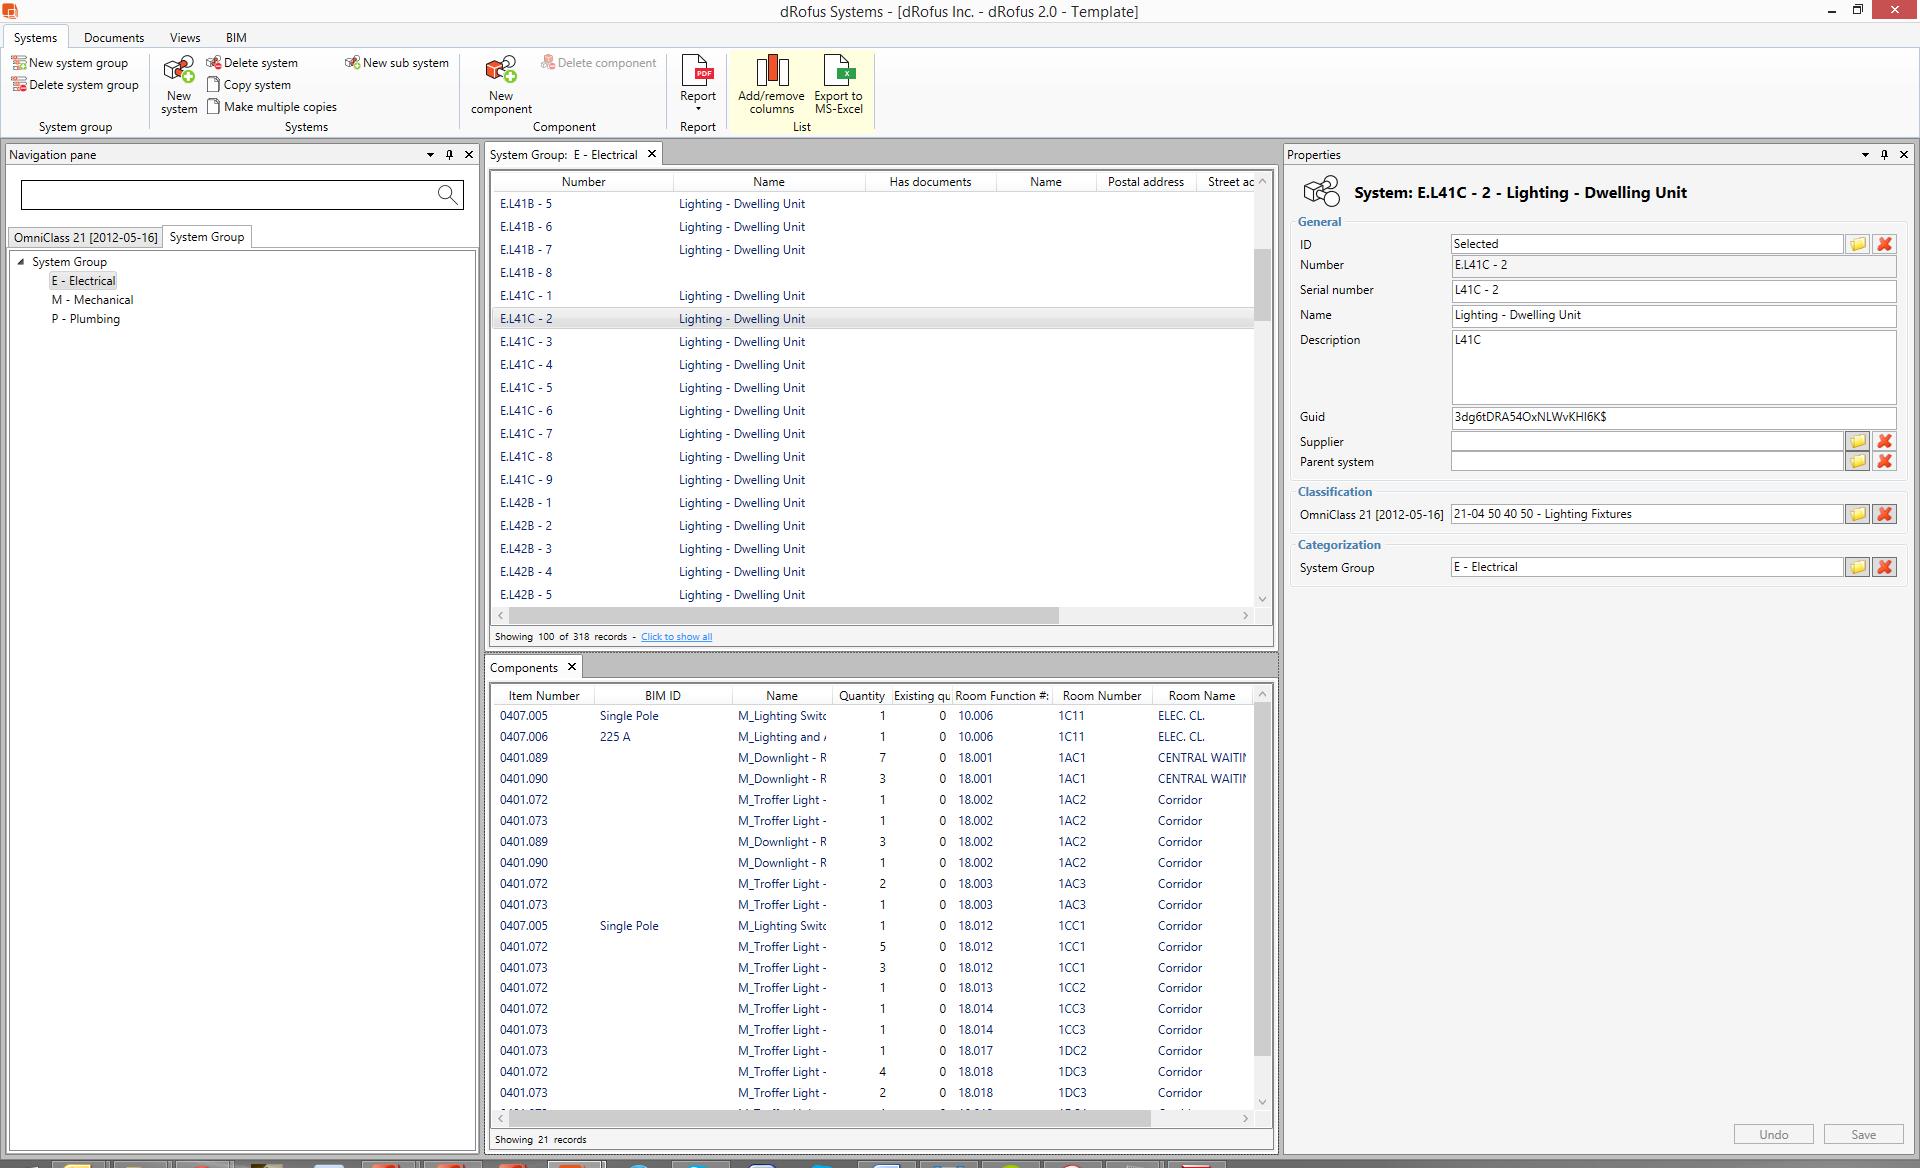Viewport: 1920px width, 1168px height.
Task: Open the Properties panel options dropdown arrow
Action: (x=1865, y=154)
